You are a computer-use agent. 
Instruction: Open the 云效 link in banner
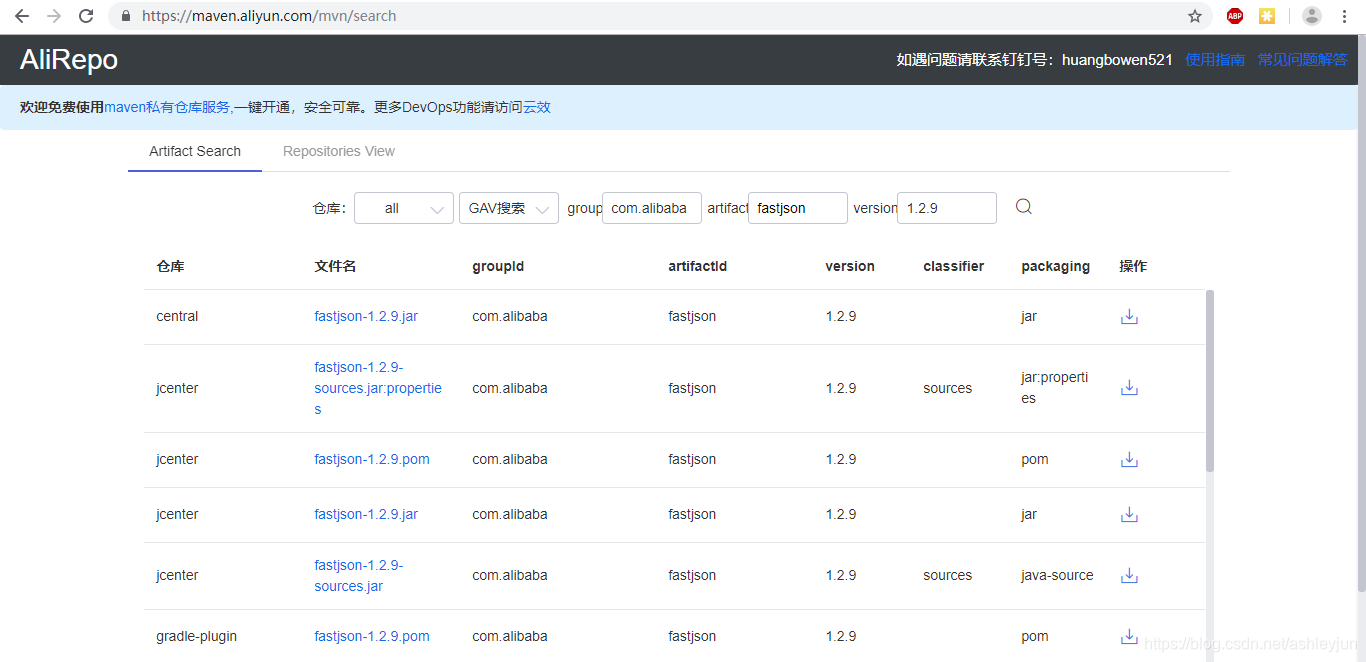click(x=537, y=107)
